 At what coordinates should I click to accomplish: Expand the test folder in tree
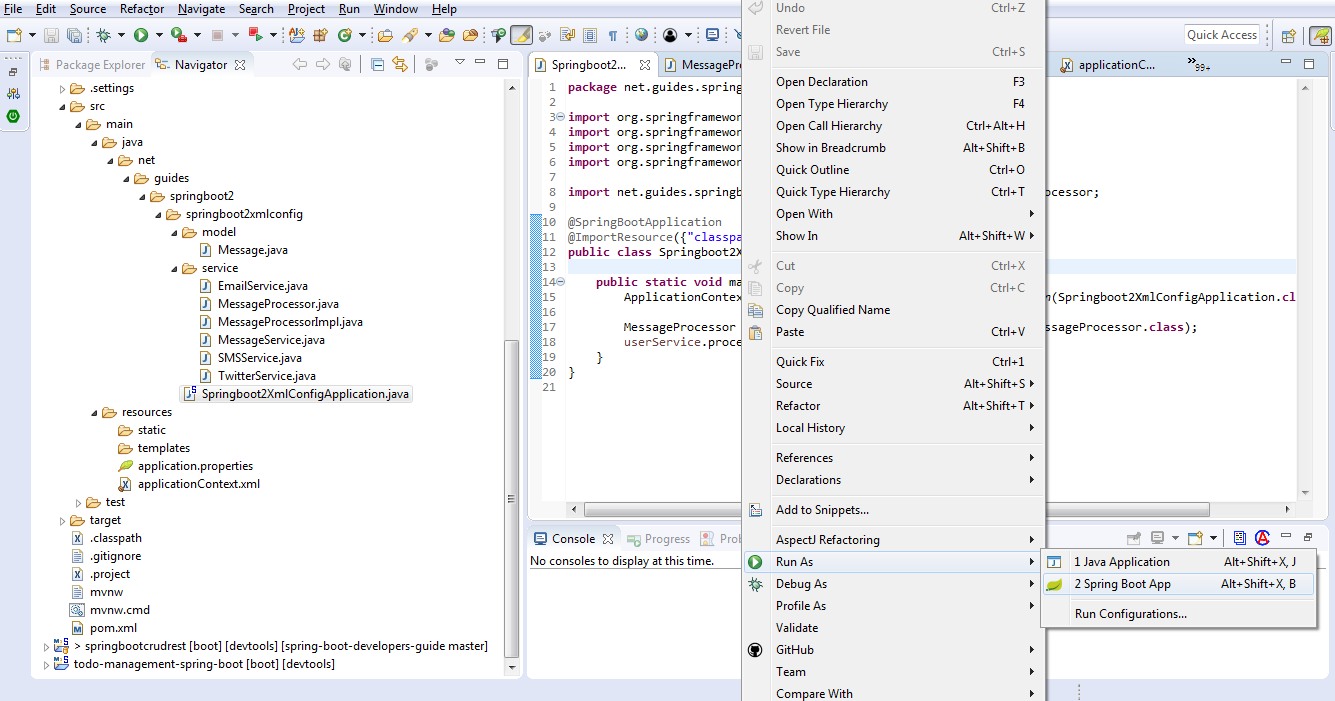click(79, 502)
